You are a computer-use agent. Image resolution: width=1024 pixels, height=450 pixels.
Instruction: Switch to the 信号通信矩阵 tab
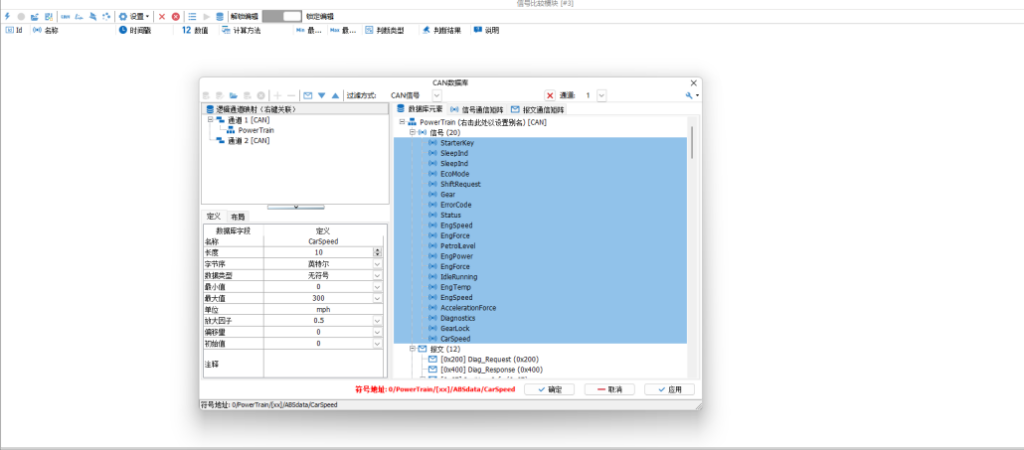[x=476, y=109]
